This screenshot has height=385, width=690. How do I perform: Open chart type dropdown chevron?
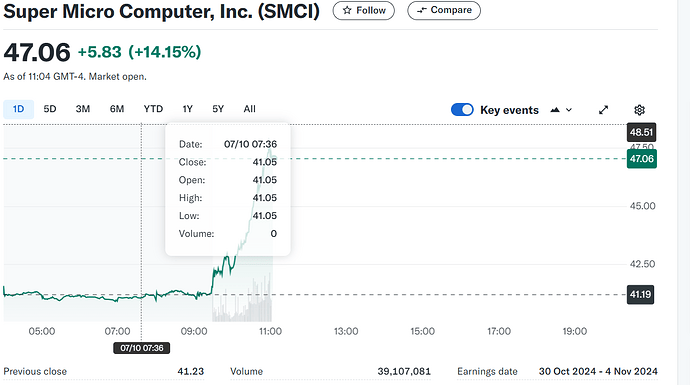point(569,110)
